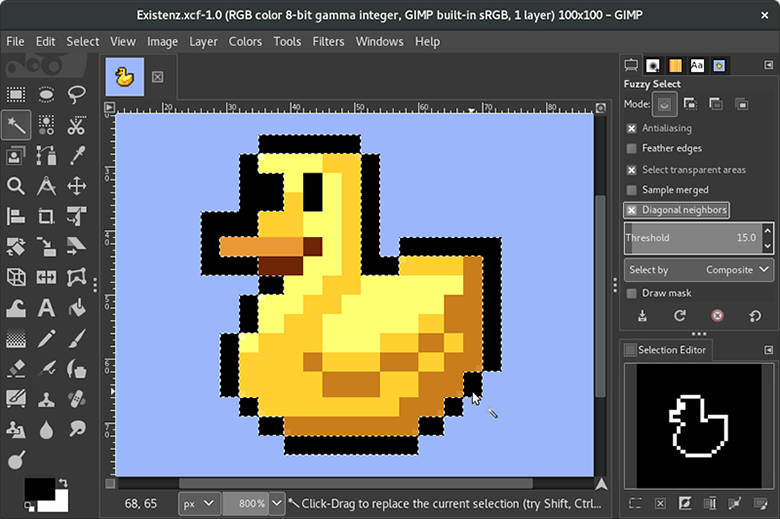Select the Free Select lasso tool
The width and height of the screenshot is (780, 519).
(x=77, y=95)
